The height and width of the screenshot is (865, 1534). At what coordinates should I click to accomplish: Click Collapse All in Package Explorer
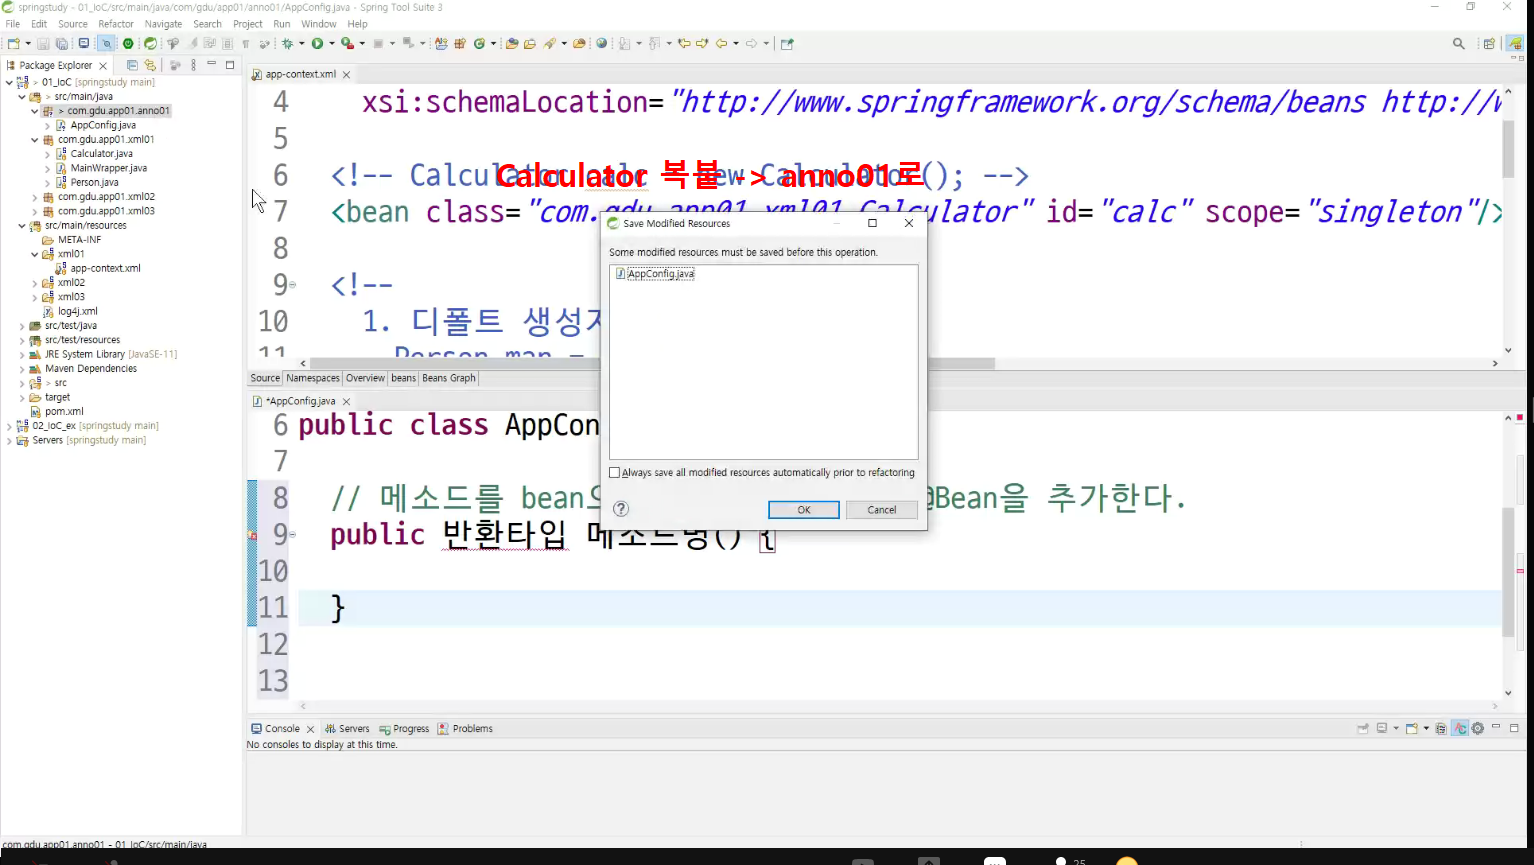(131, 65)
